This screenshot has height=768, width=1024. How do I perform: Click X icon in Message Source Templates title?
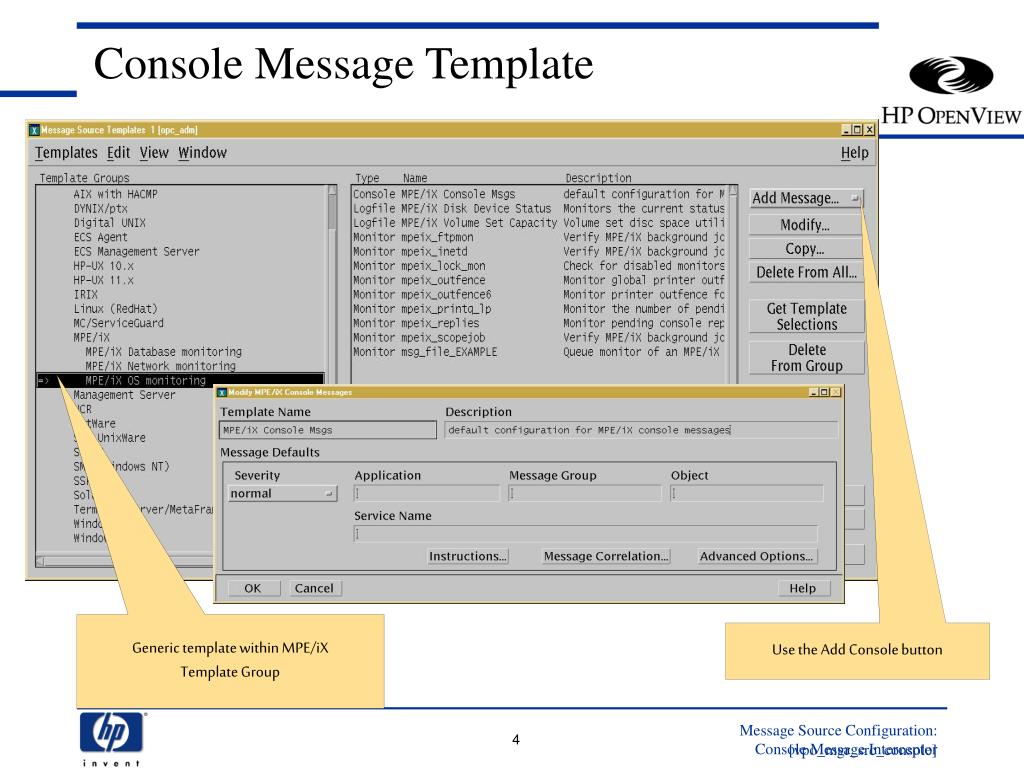tap(34, 130)
